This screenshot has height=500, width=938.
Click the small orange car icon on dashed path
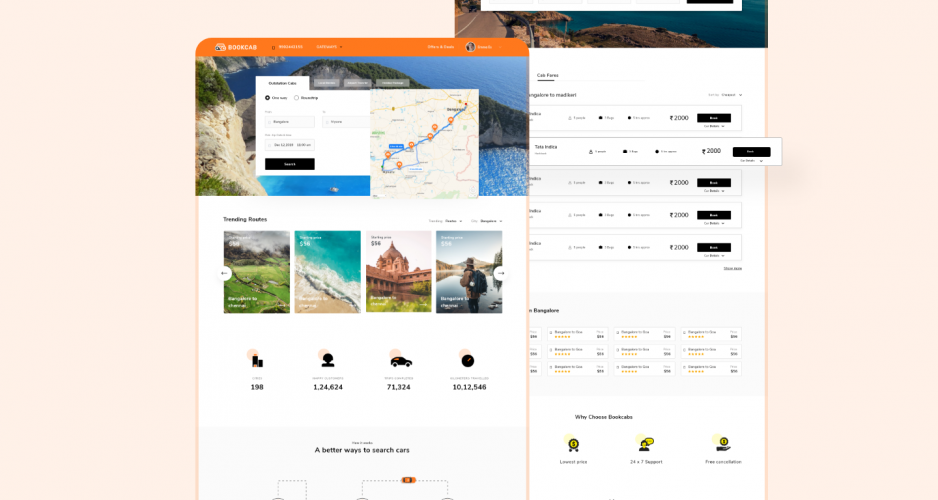point(409,480)
